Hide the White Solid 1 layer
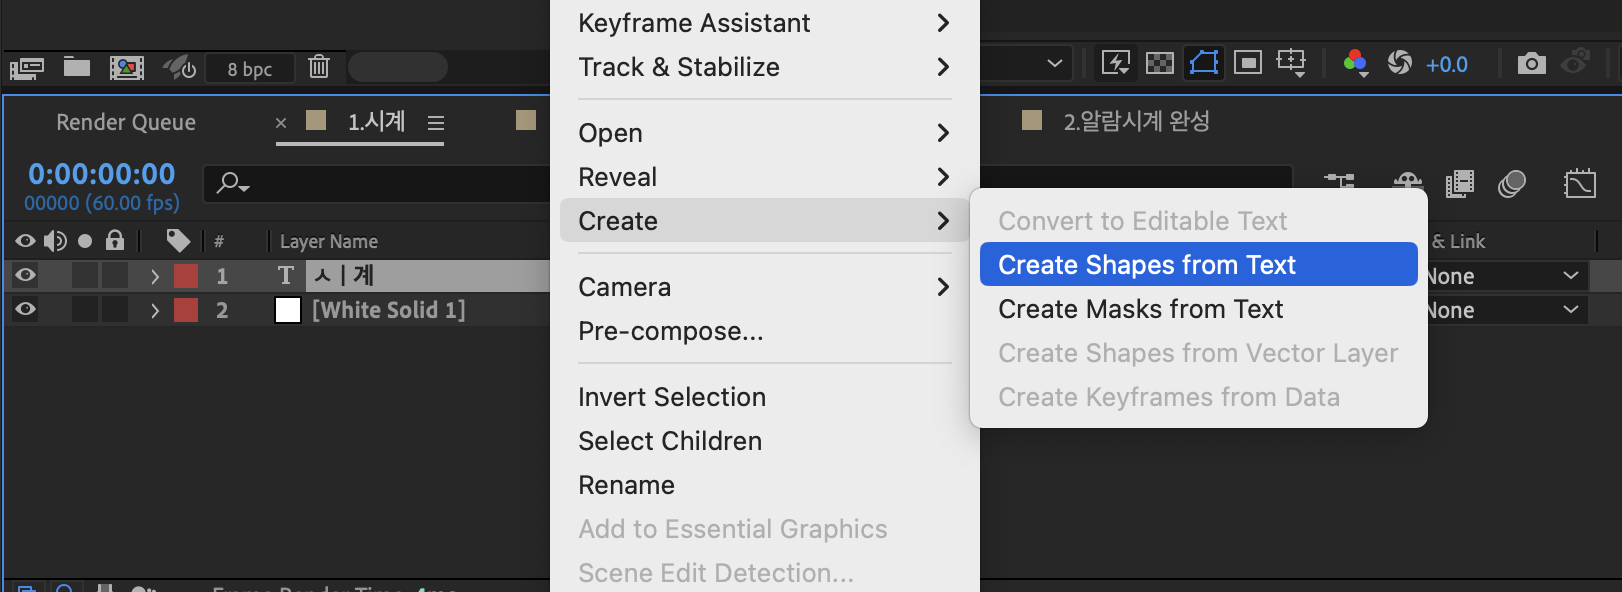The width and height of the screenshot is (1622, 592). point(26,309)
